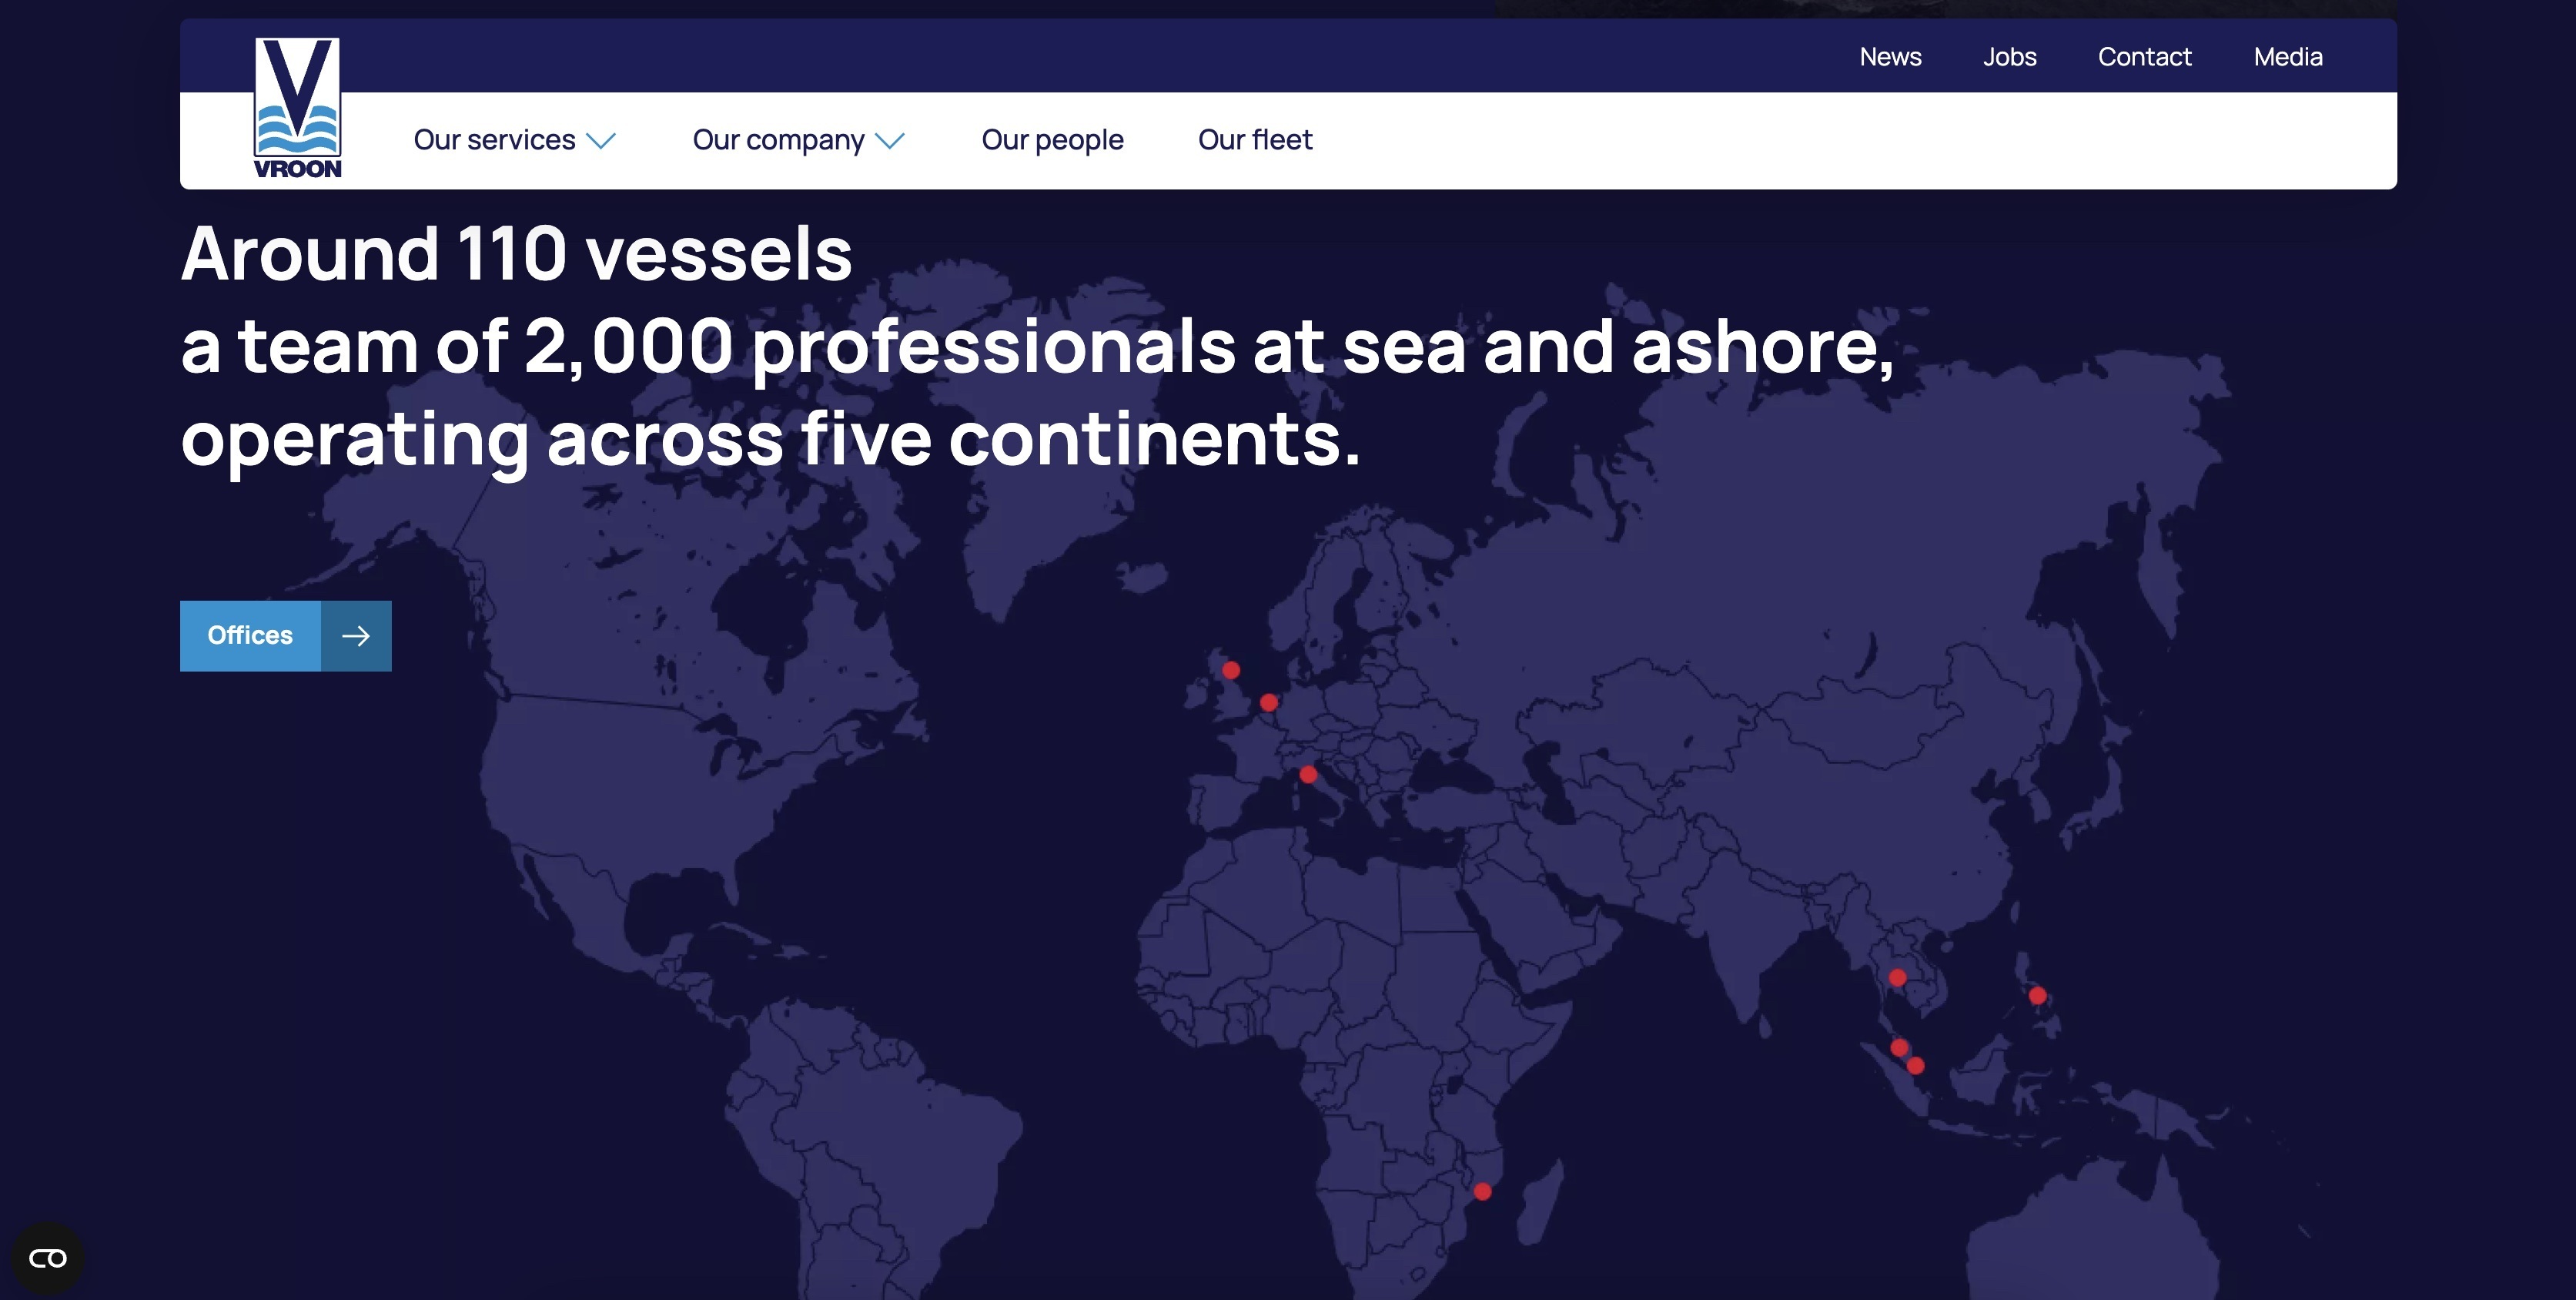Select the Malaysia office red dot

pyautogui.click(x=1899, y=1047)
